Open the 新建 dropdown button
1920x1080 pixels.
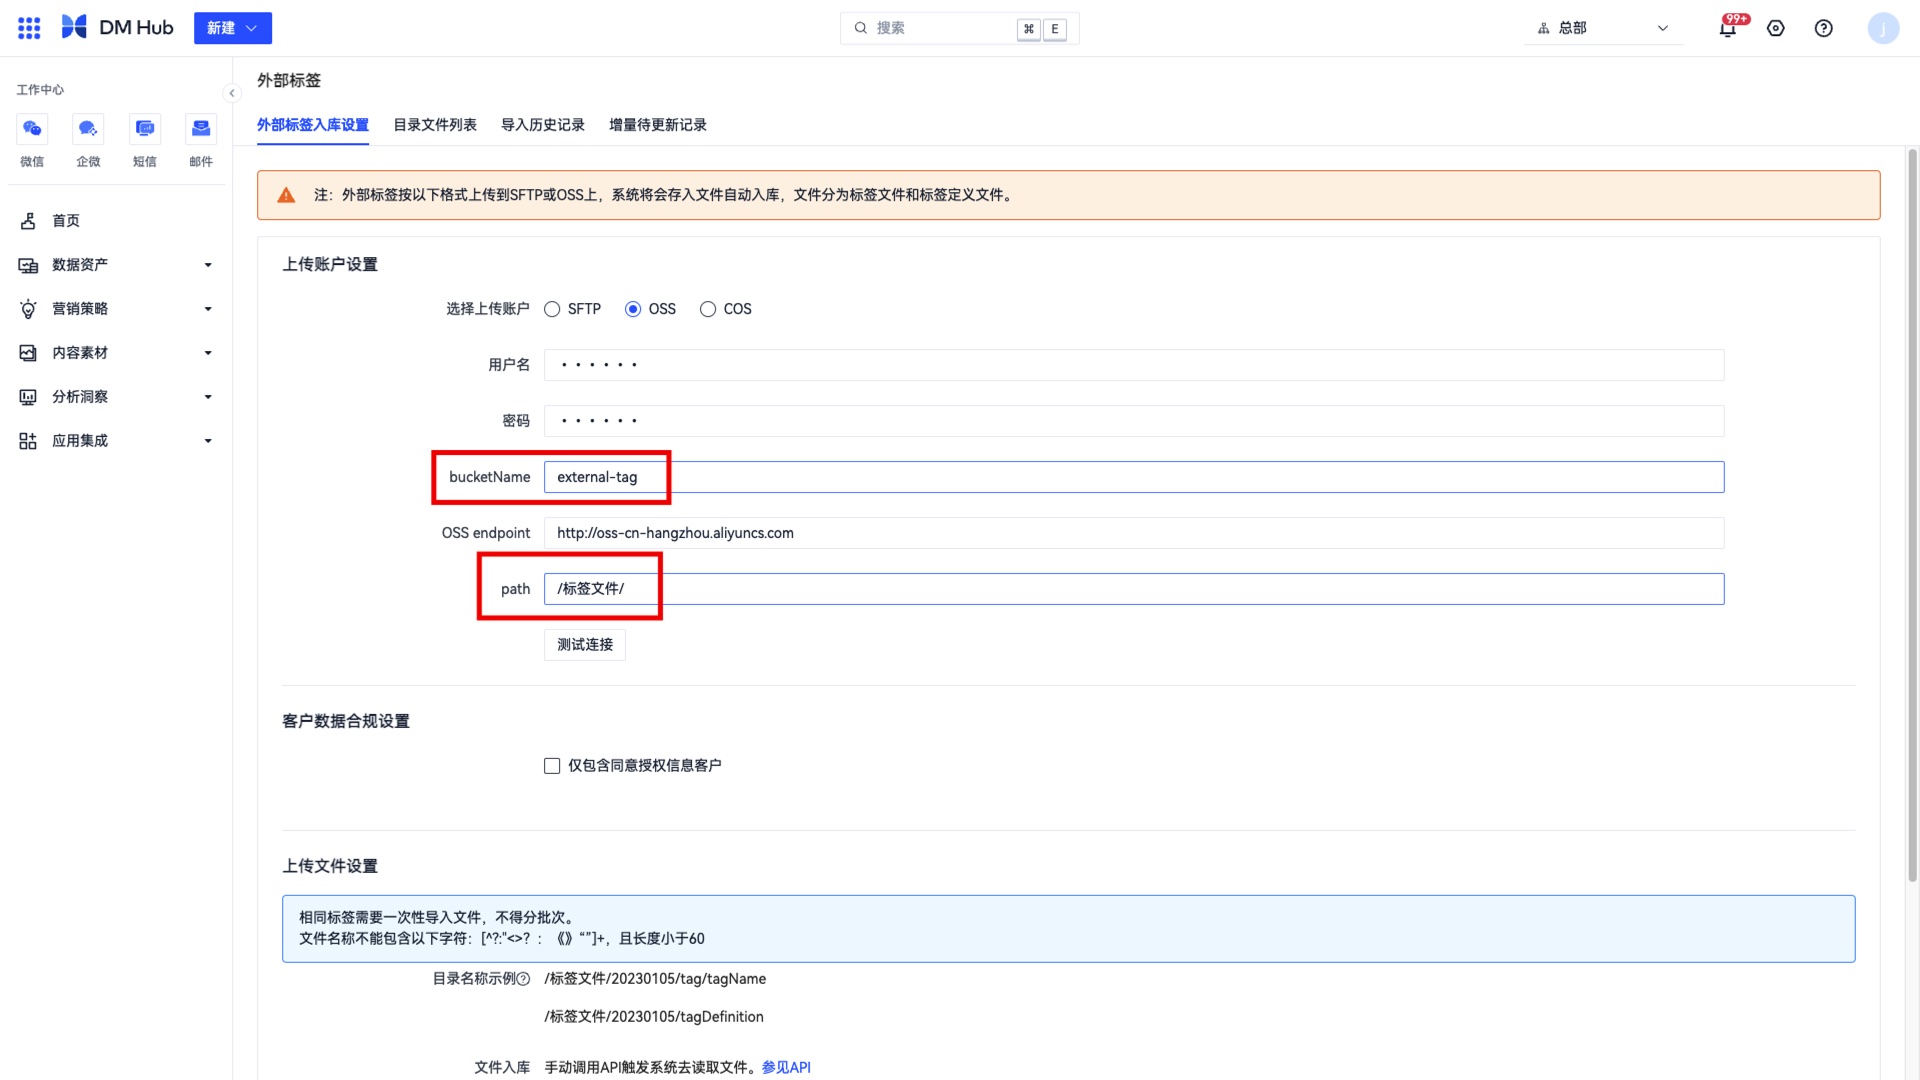pos(233,28)
